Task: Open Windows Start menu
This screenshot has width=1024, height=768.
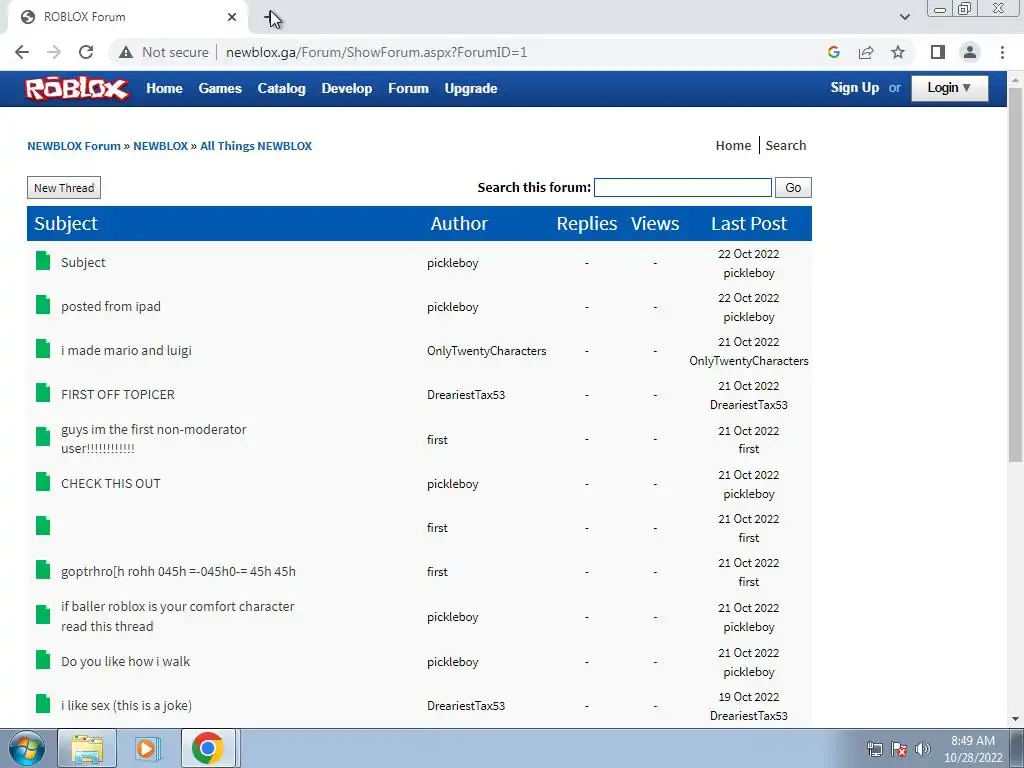Action: 26,748
